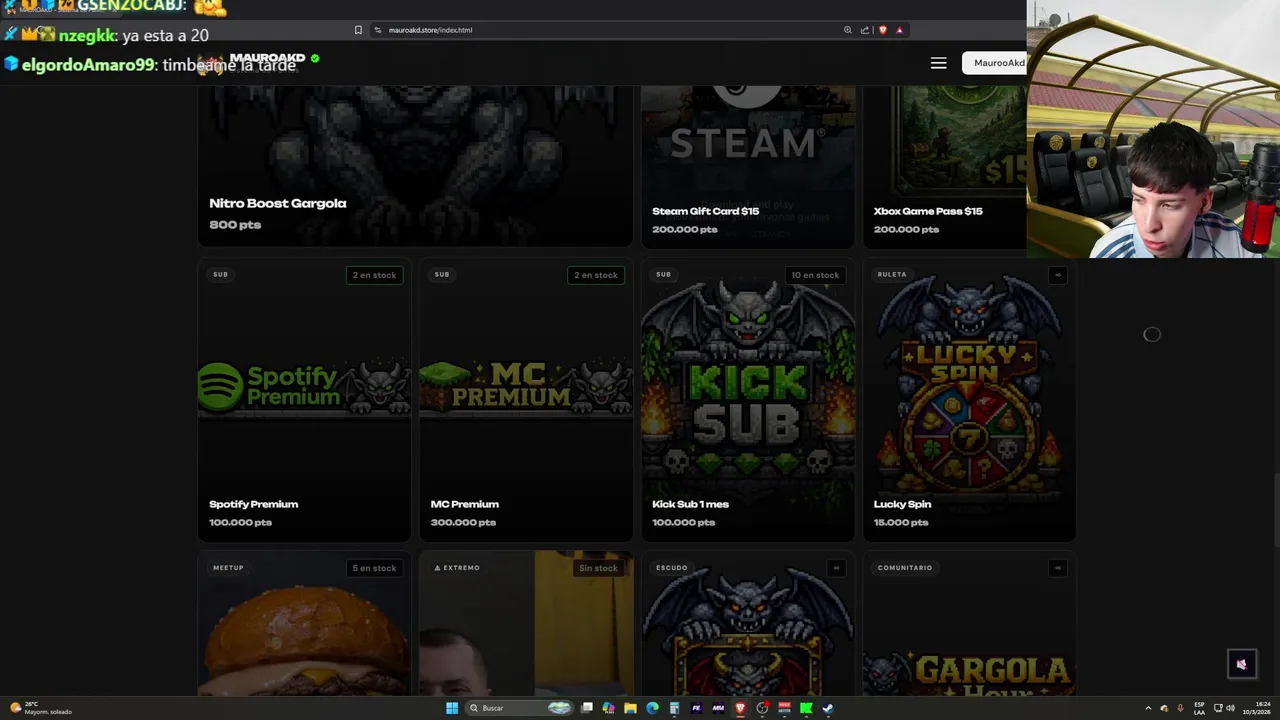The height and width of the screenshot is (720, 1280).
Task: Open the weather widget on the taskbar
Action: pyautogui.click(x=40, y=708)
